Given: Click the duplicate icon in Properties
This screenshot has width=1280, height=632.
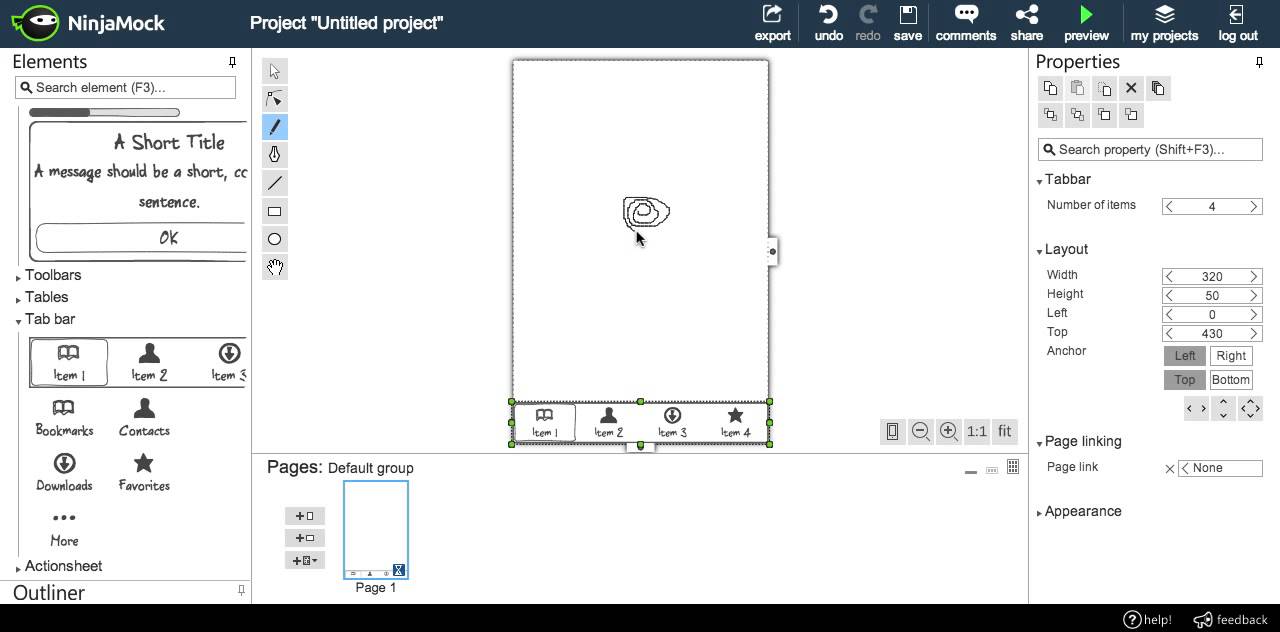Looking at the screenshot, I should [x=1104, y=88].
